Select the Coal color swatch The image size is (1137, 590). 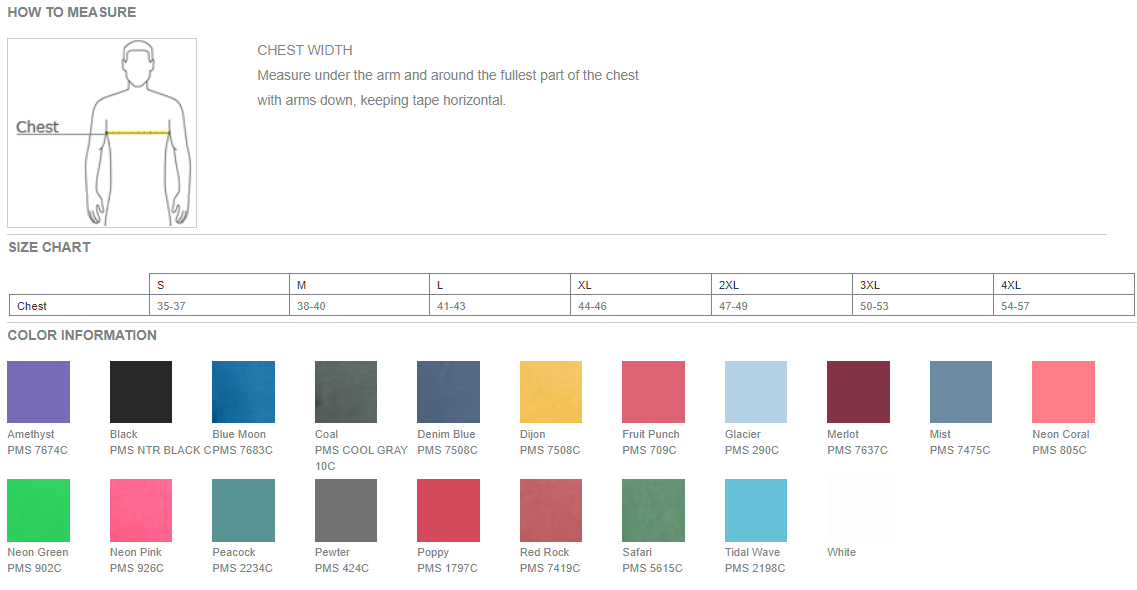[x=346, y=392]
